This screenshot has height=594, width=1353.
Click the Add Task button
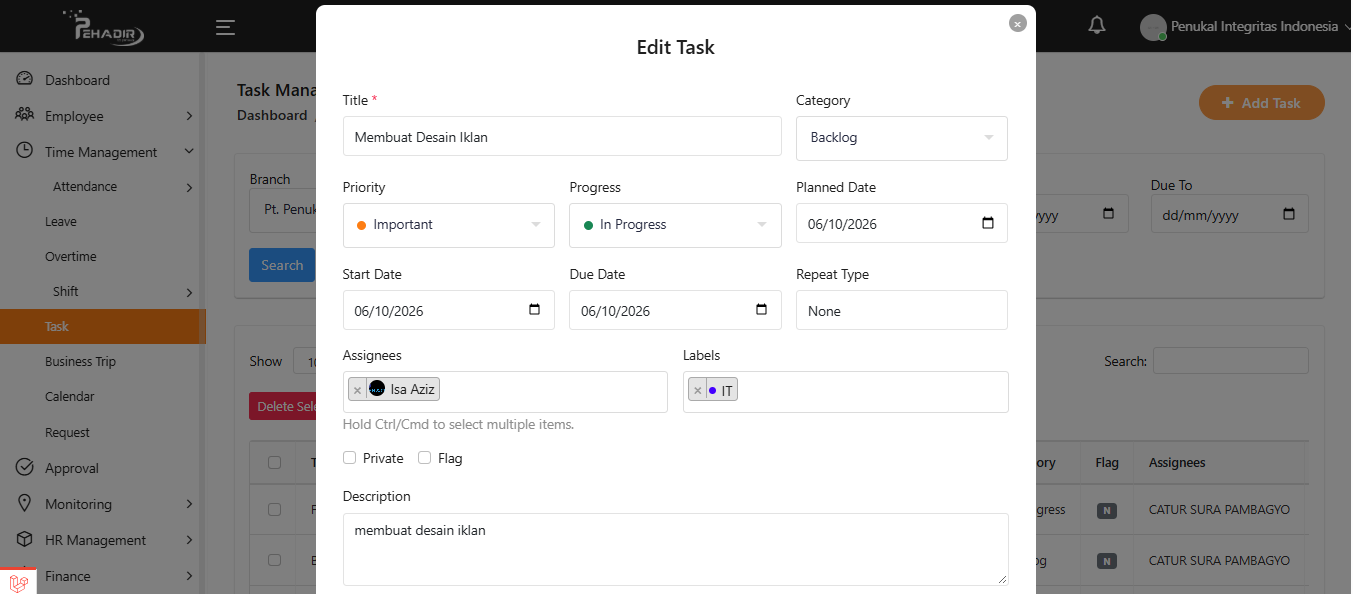1262,103
